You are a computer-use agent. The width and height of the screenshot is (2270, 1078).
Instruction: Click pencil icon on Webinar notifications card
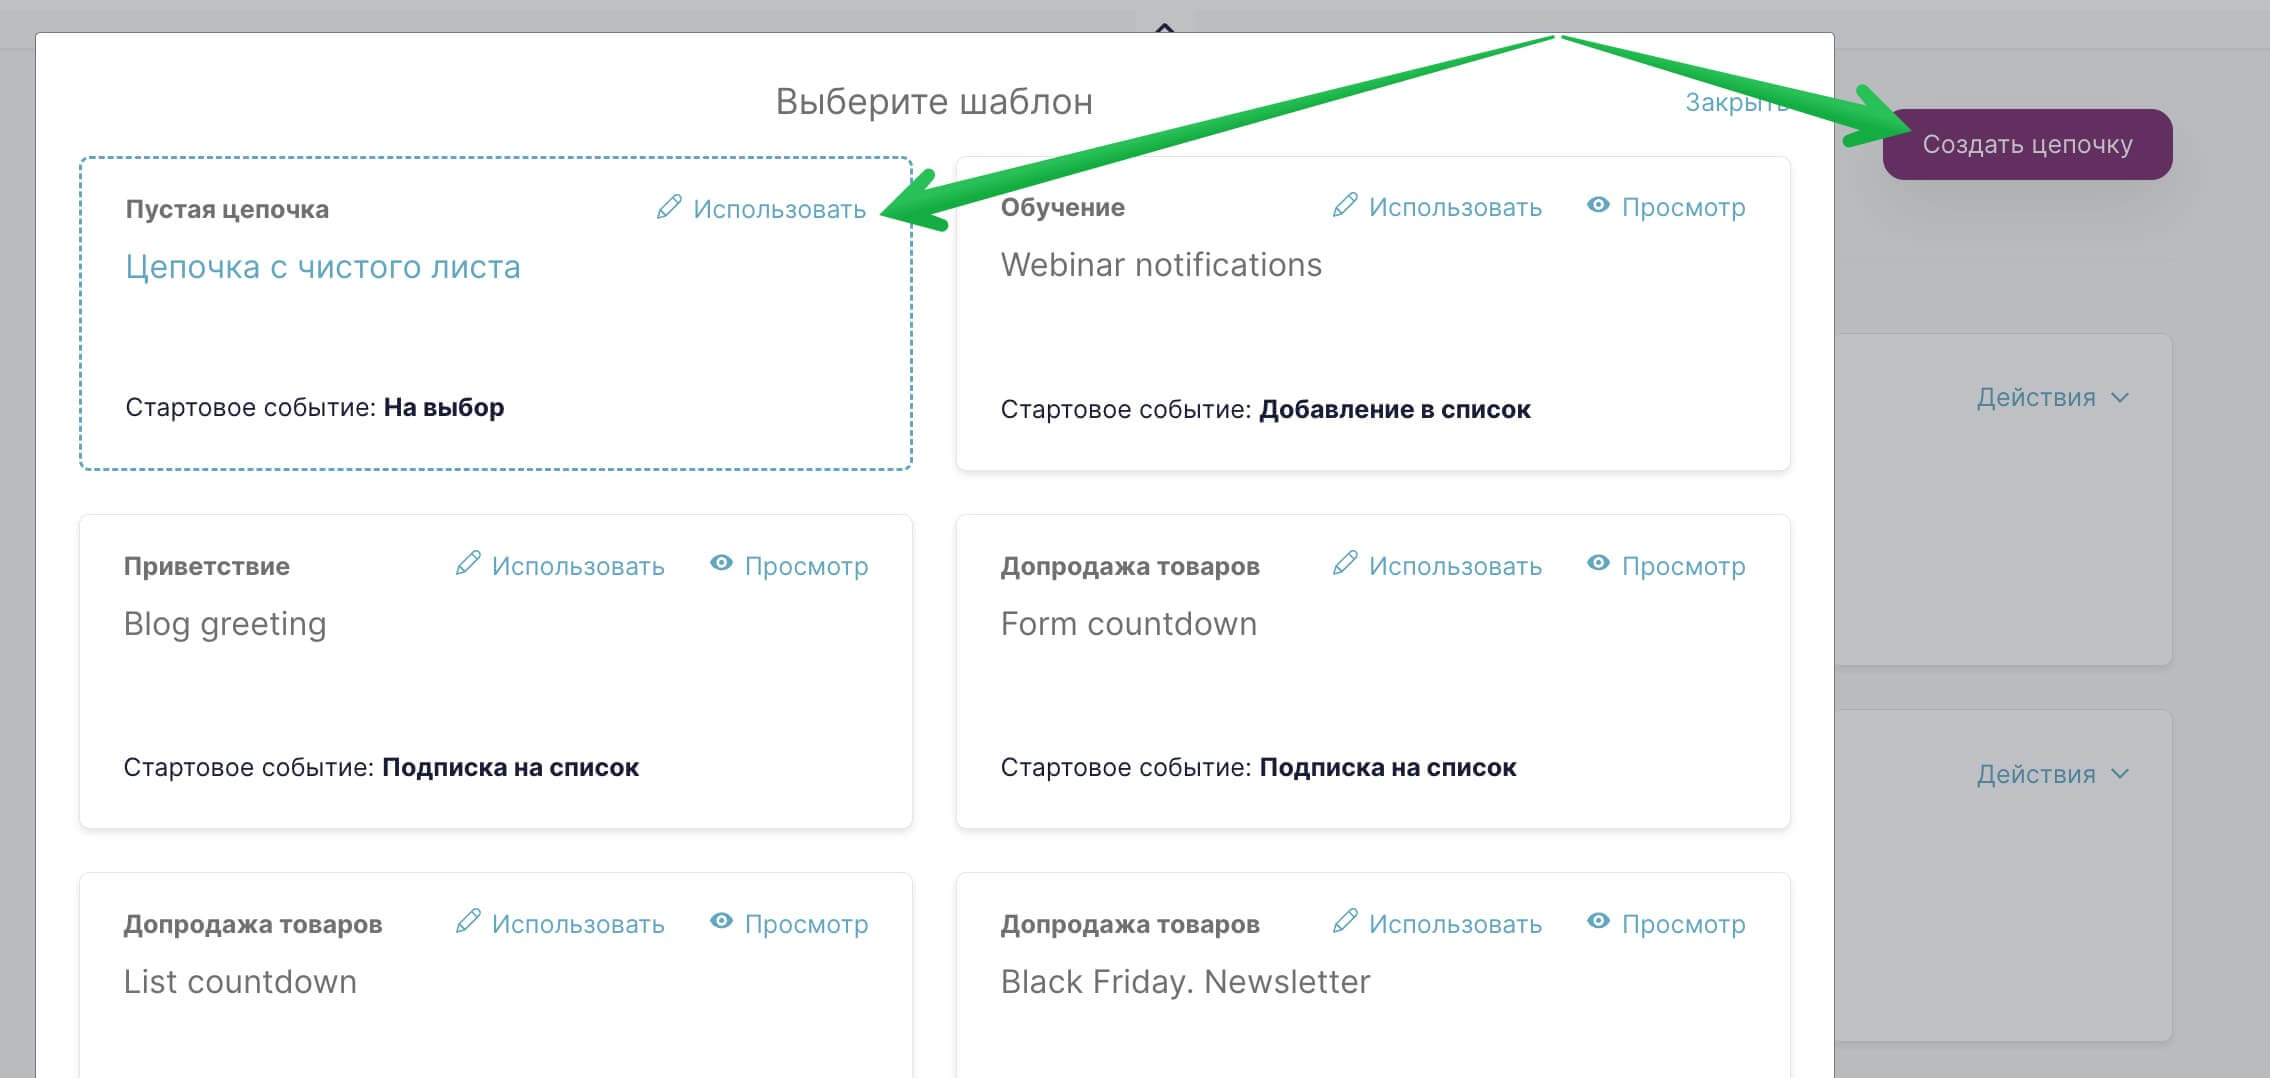(x=1345, y=205)
